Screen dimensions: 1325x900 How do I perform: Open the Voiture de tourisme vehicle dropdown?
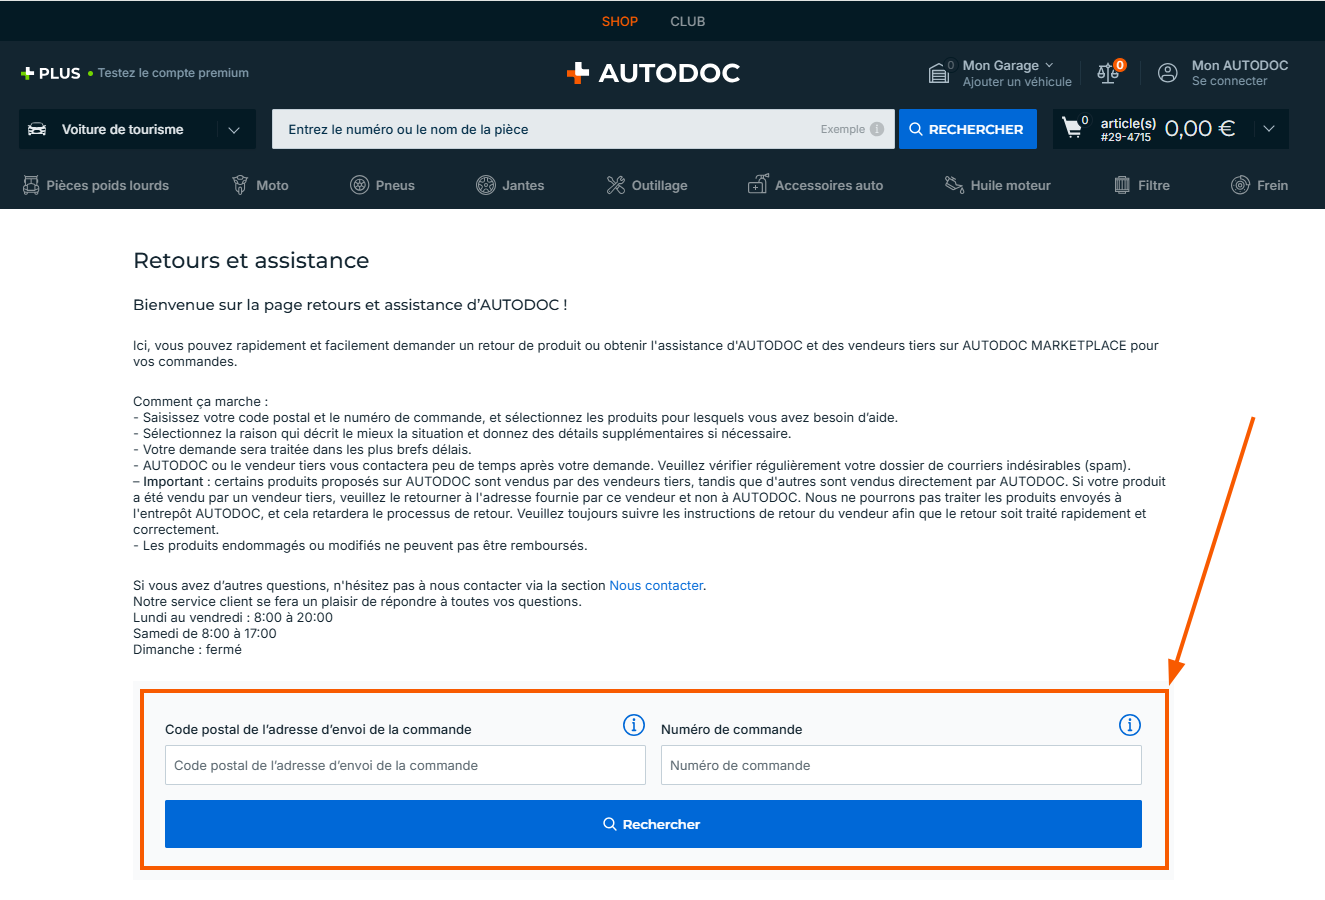coord(137,129)
